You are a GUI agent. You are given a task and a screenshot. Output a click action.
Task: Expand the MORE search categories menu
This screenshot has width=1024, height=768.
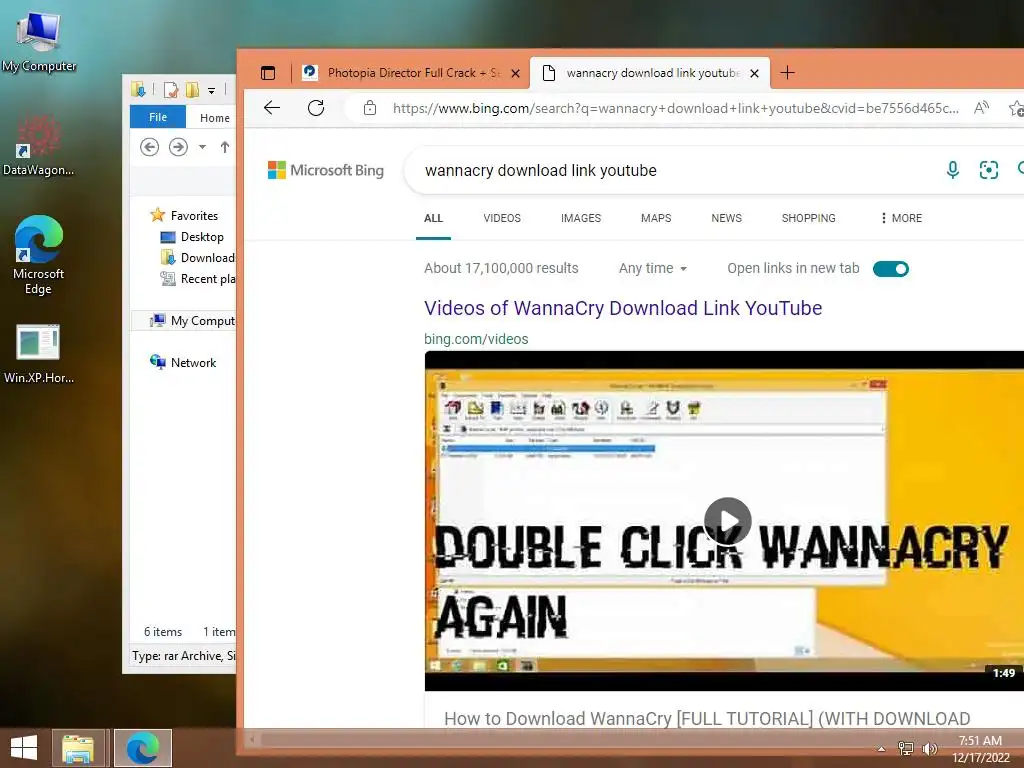[901, 218]
